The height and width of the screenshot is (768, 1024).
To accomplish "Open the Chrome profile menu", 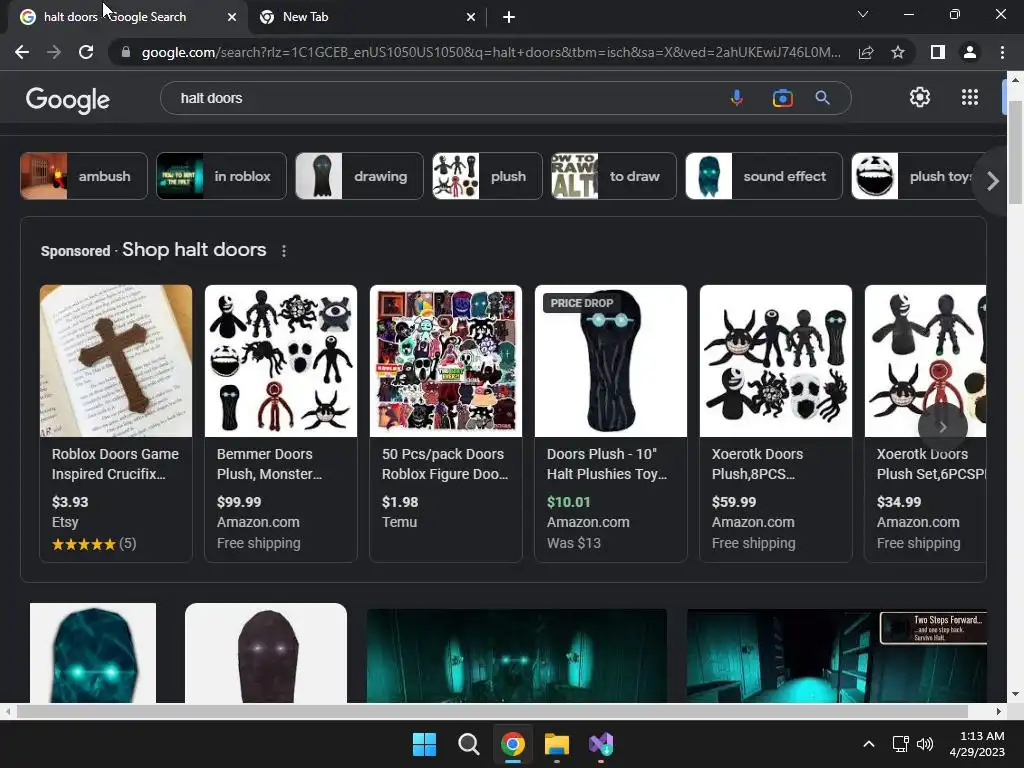I will point(970,52).
